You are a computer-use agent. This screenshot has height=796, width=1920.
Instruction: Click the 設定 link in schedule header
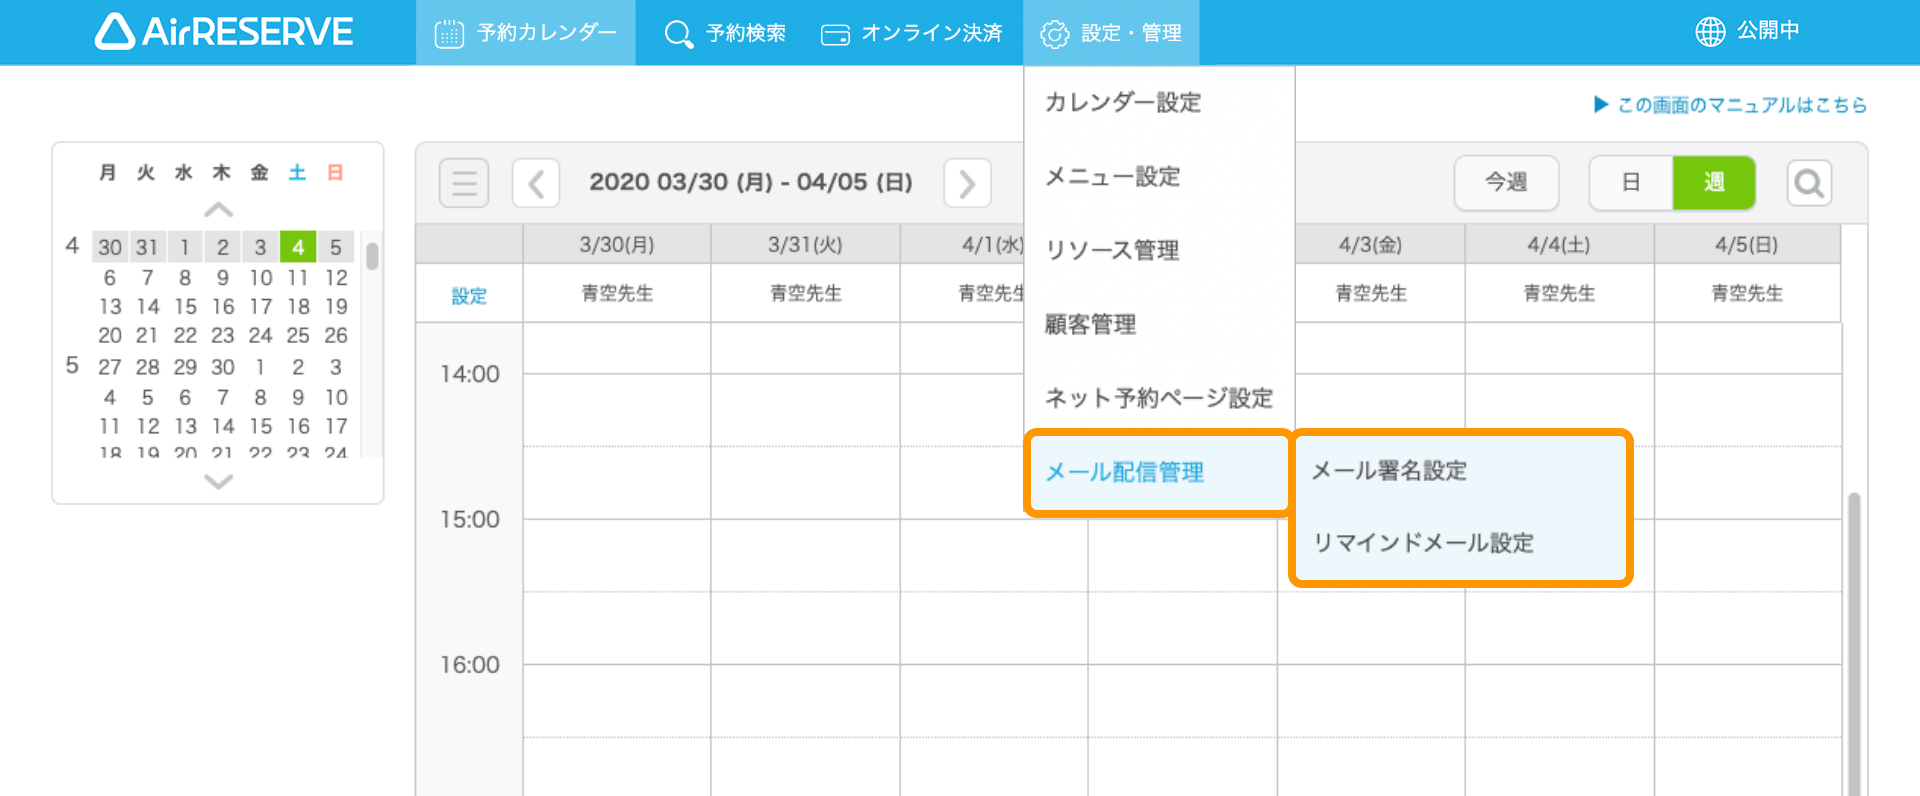tap(469, 296)
